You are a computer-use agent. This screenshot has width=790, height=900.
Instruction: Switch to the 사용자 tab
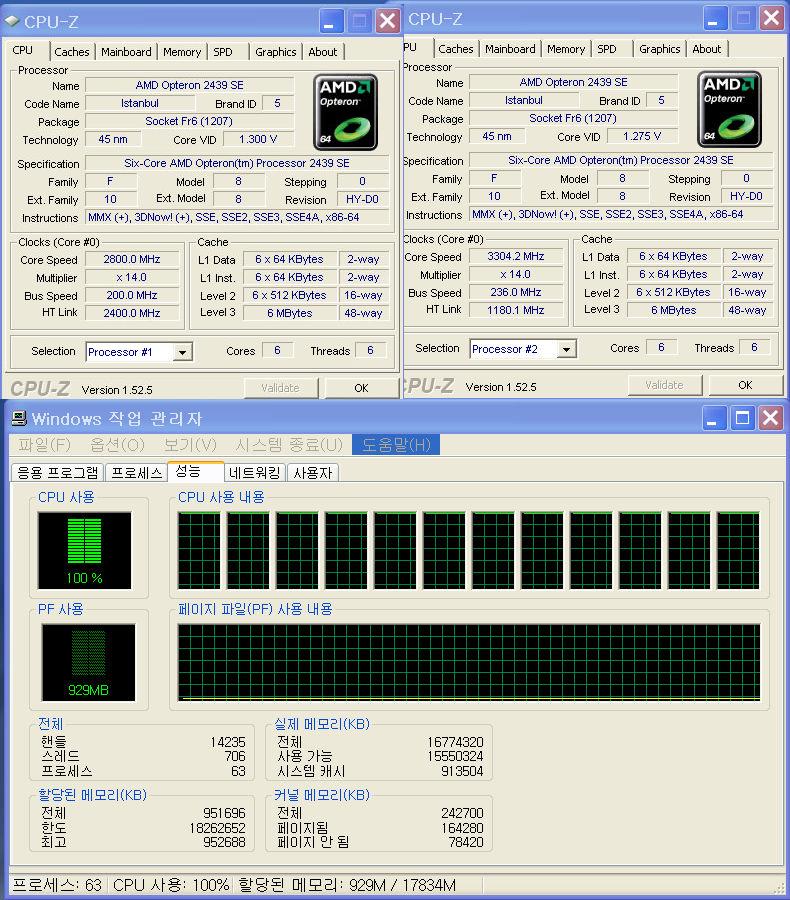(313, 473)
